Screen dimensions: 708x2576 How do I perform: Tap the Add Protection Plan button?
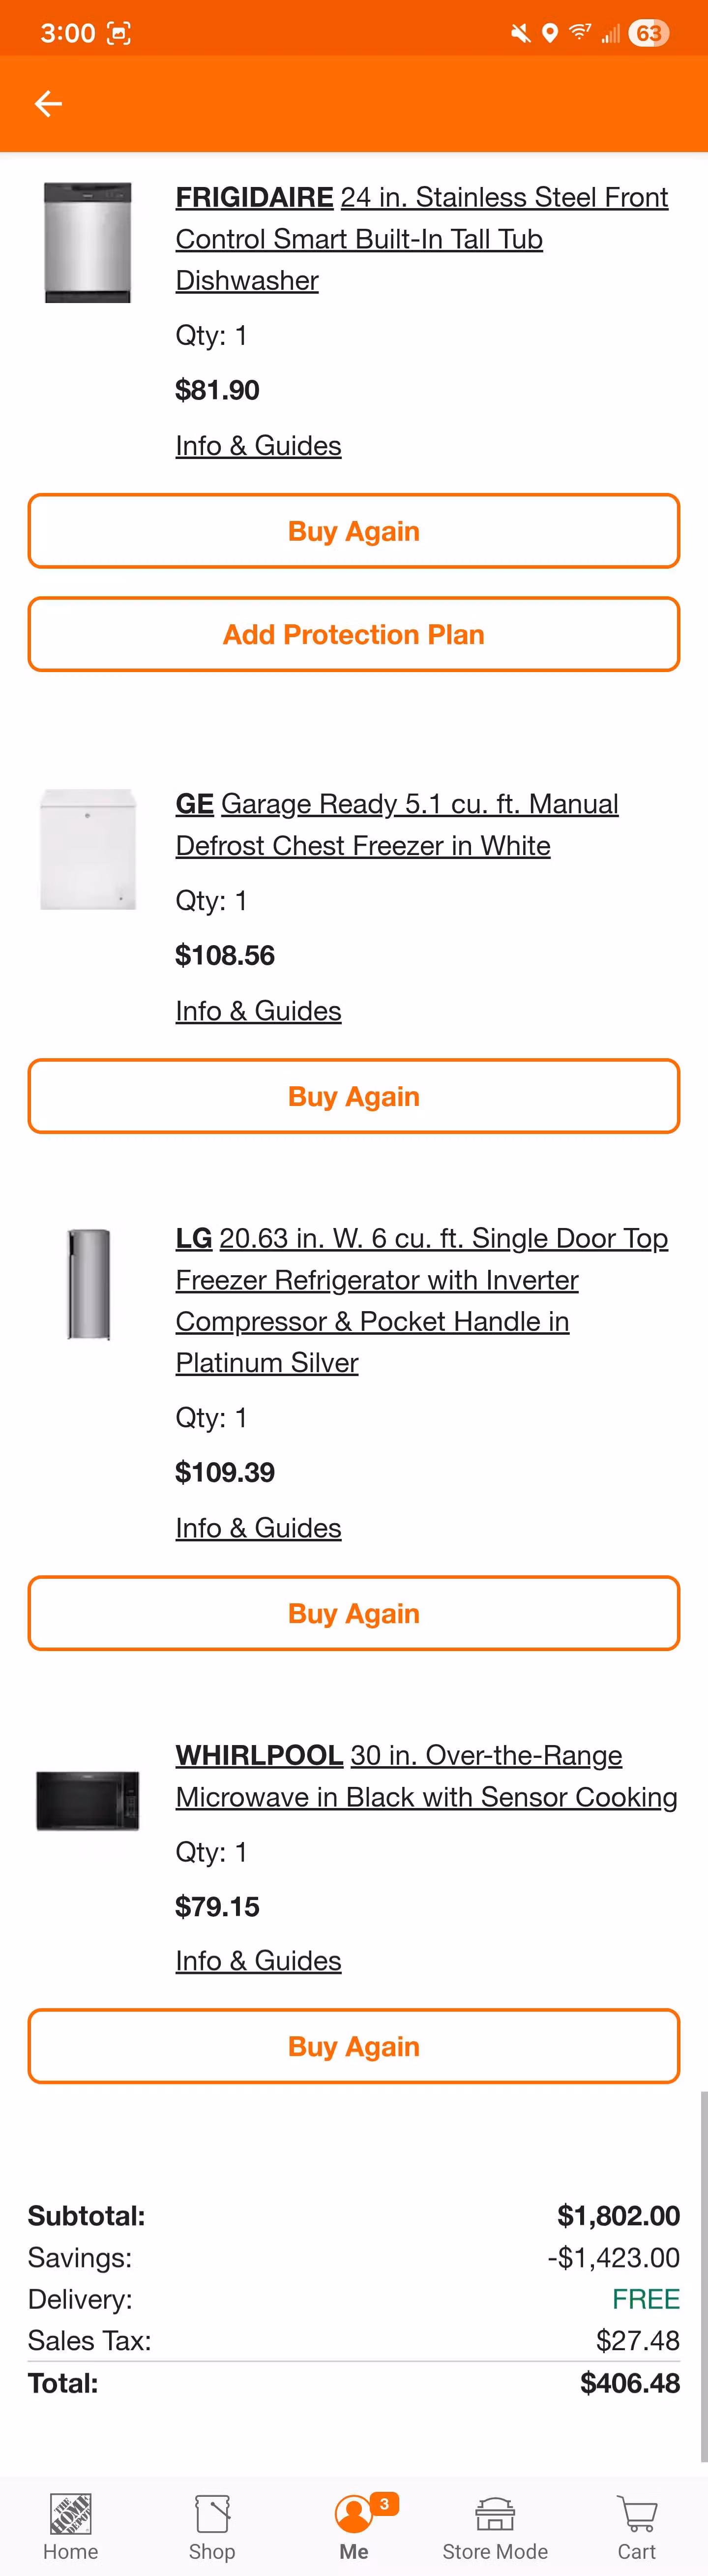(353, 634)
